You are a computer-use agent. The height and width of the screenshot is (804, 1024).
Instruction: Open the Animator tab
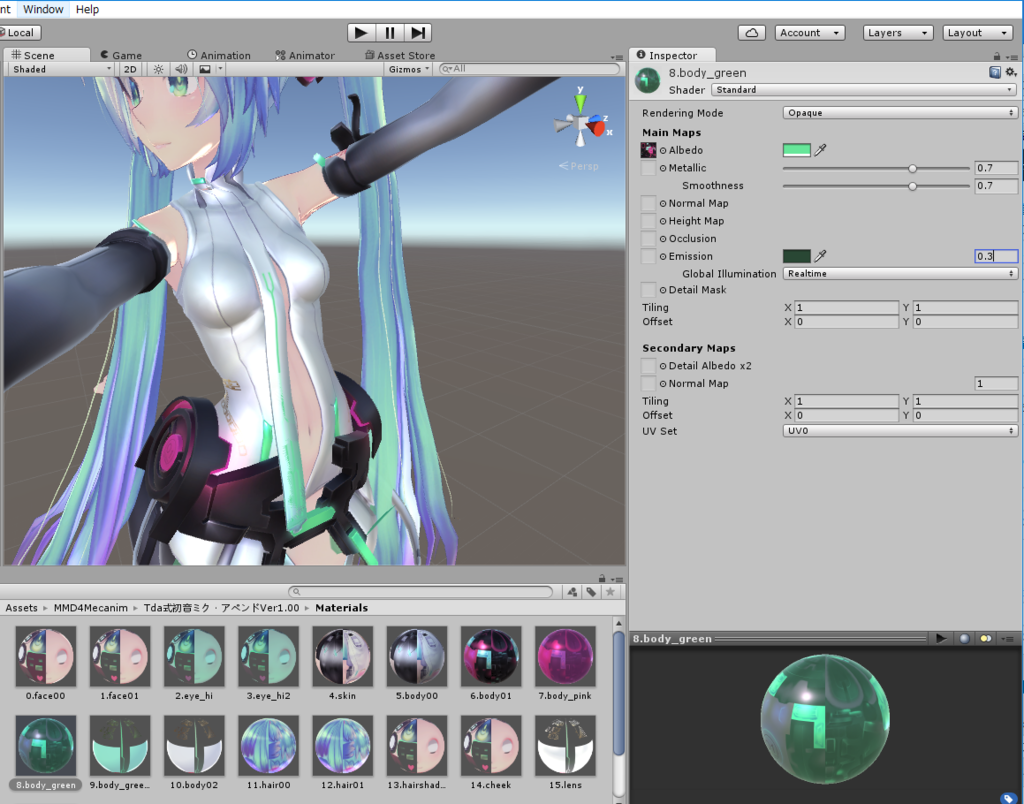[x=305, y=56]
